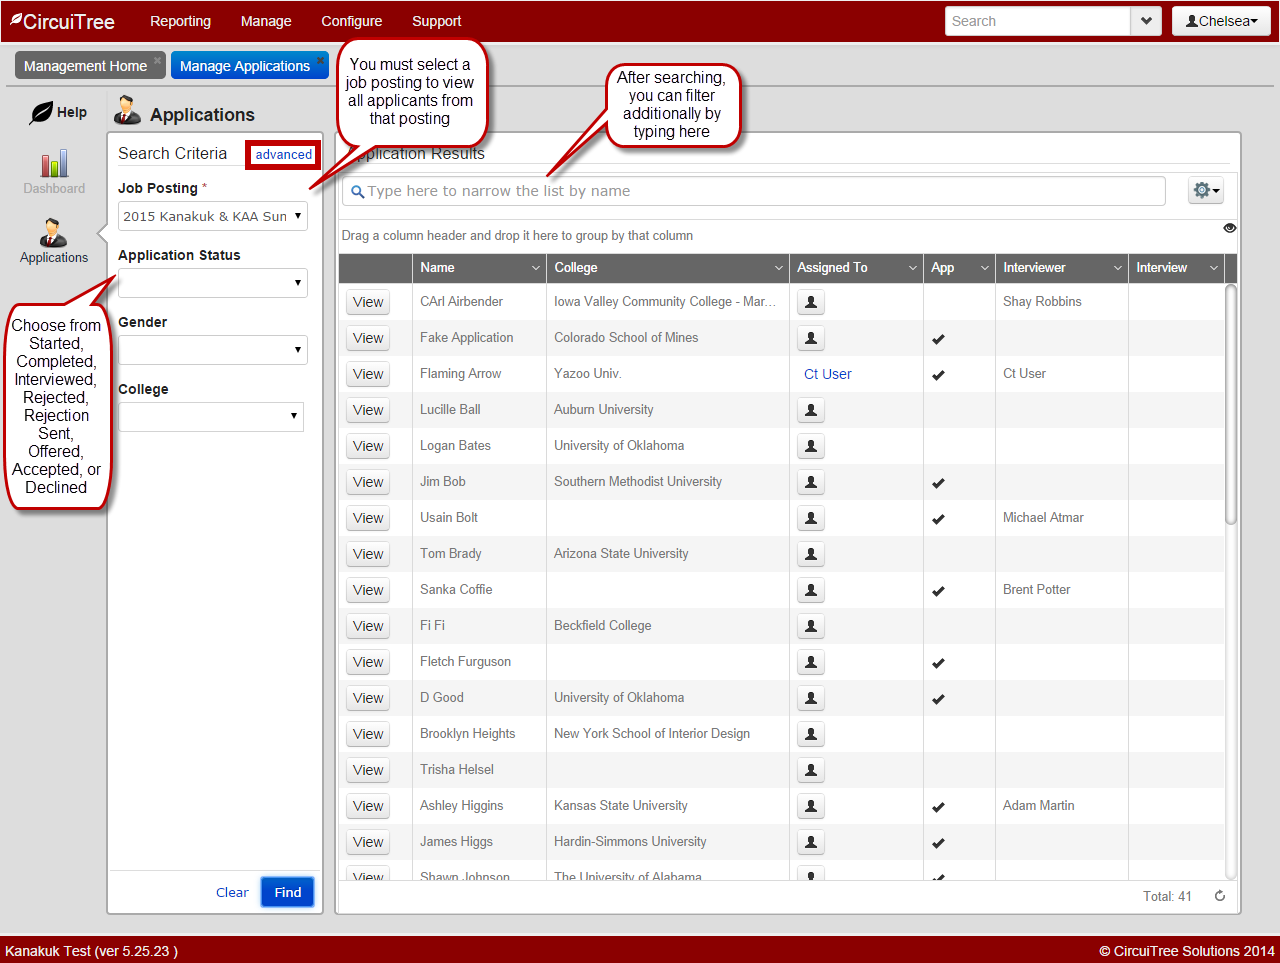The image size is (1280, 963).
Task: Click assign-user icon for CArl Airbender
Action: point(810,302)
